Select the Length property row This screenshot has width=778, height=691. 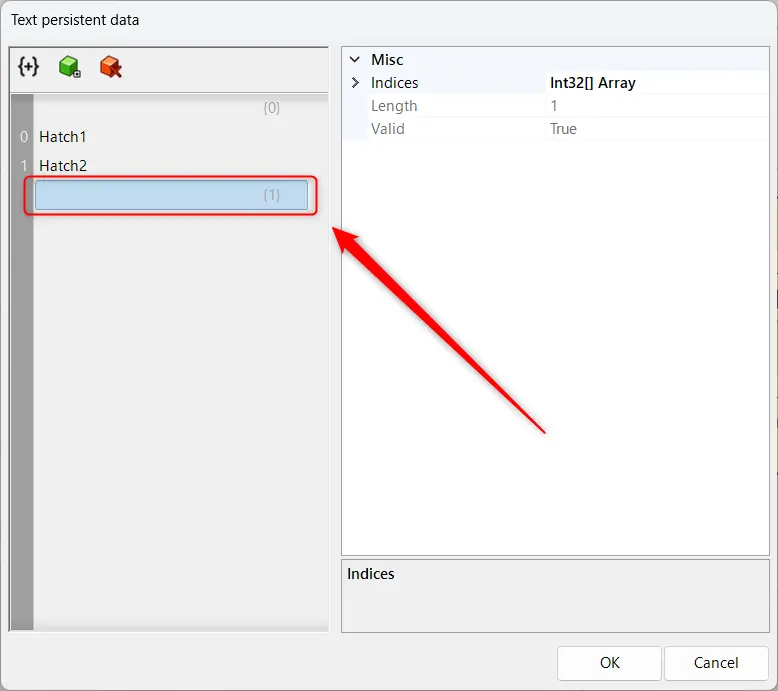[x=394, y=106]
